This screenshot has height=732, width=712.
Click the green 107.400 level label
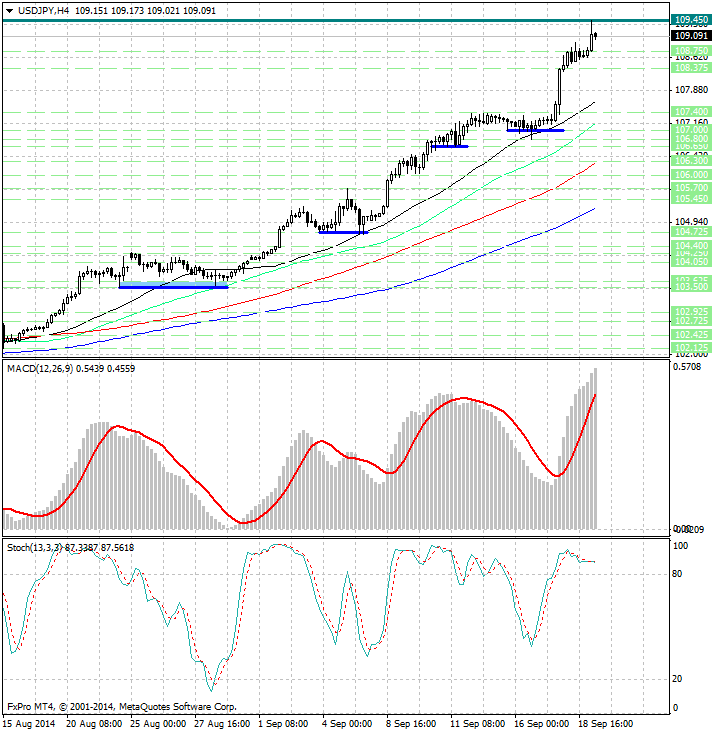coord(691,112)
